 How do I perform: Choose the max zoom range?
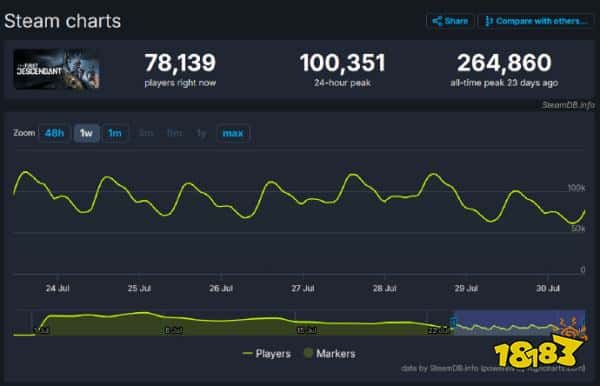(x=233, y=133)
